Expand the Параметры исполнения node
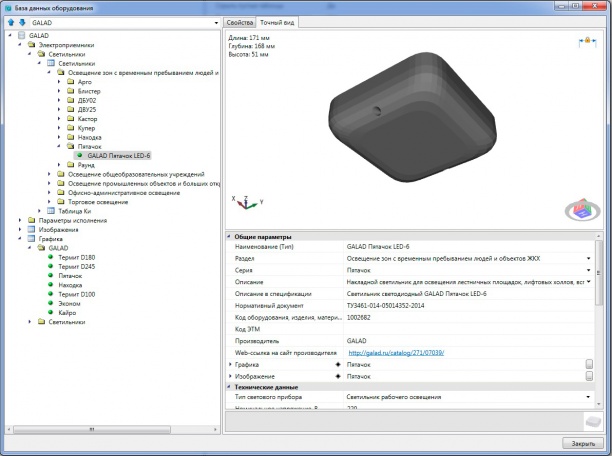The image size is (612, 456). (x=21, y=220)
